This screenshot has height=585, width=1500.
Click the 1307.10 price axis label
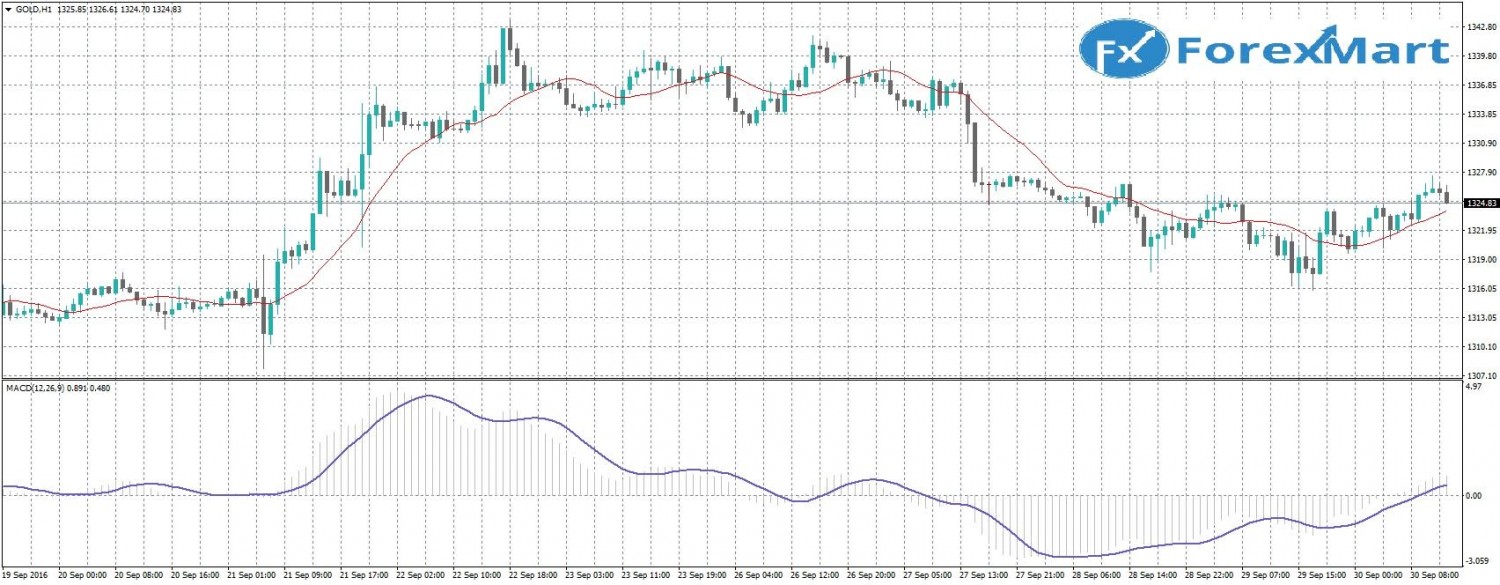1480,376
